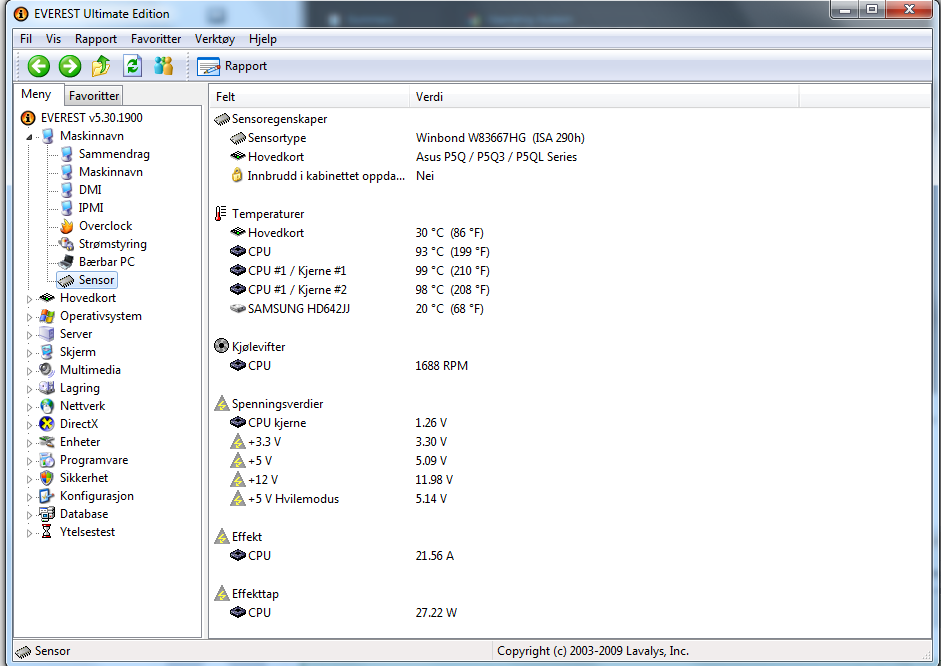Expand the Server tree node
The width and height of the screenshot is (942, 667).
click(x=29, y=335)
